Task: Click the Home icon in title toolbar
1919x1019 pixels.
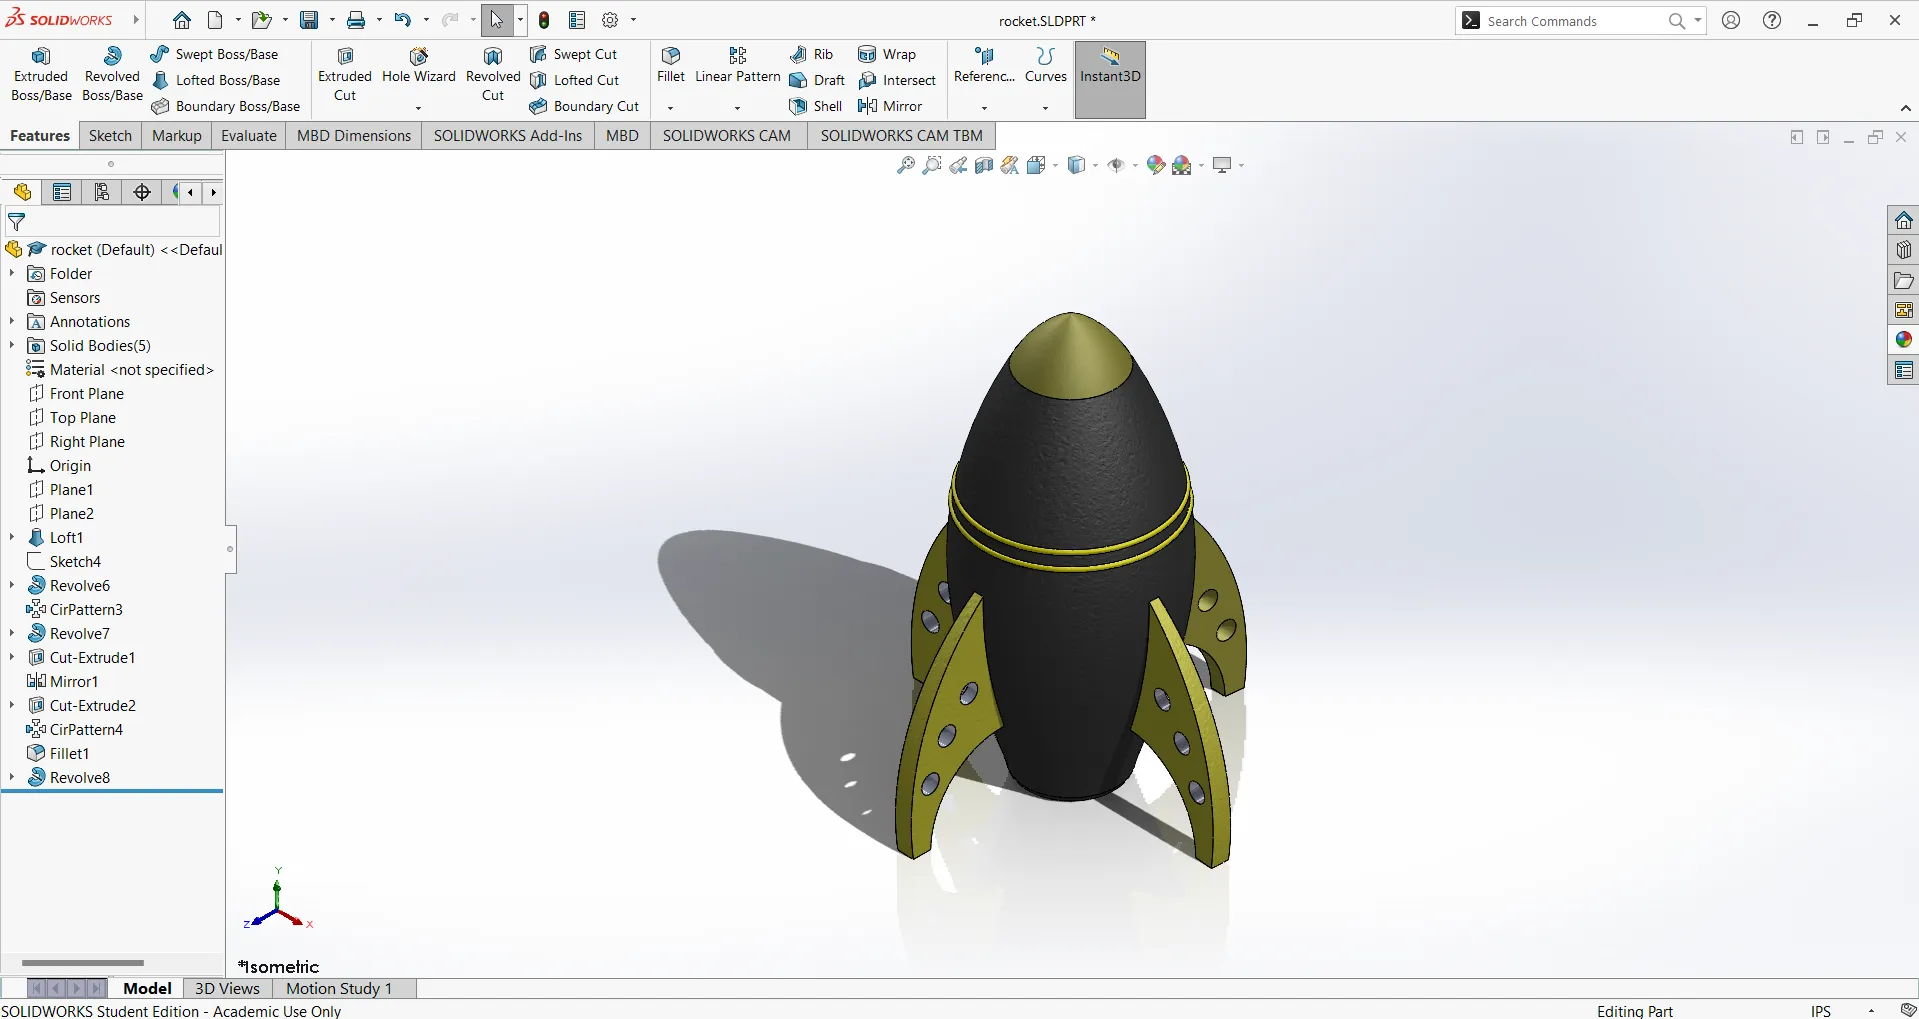Action: click(x=182, y=20)
